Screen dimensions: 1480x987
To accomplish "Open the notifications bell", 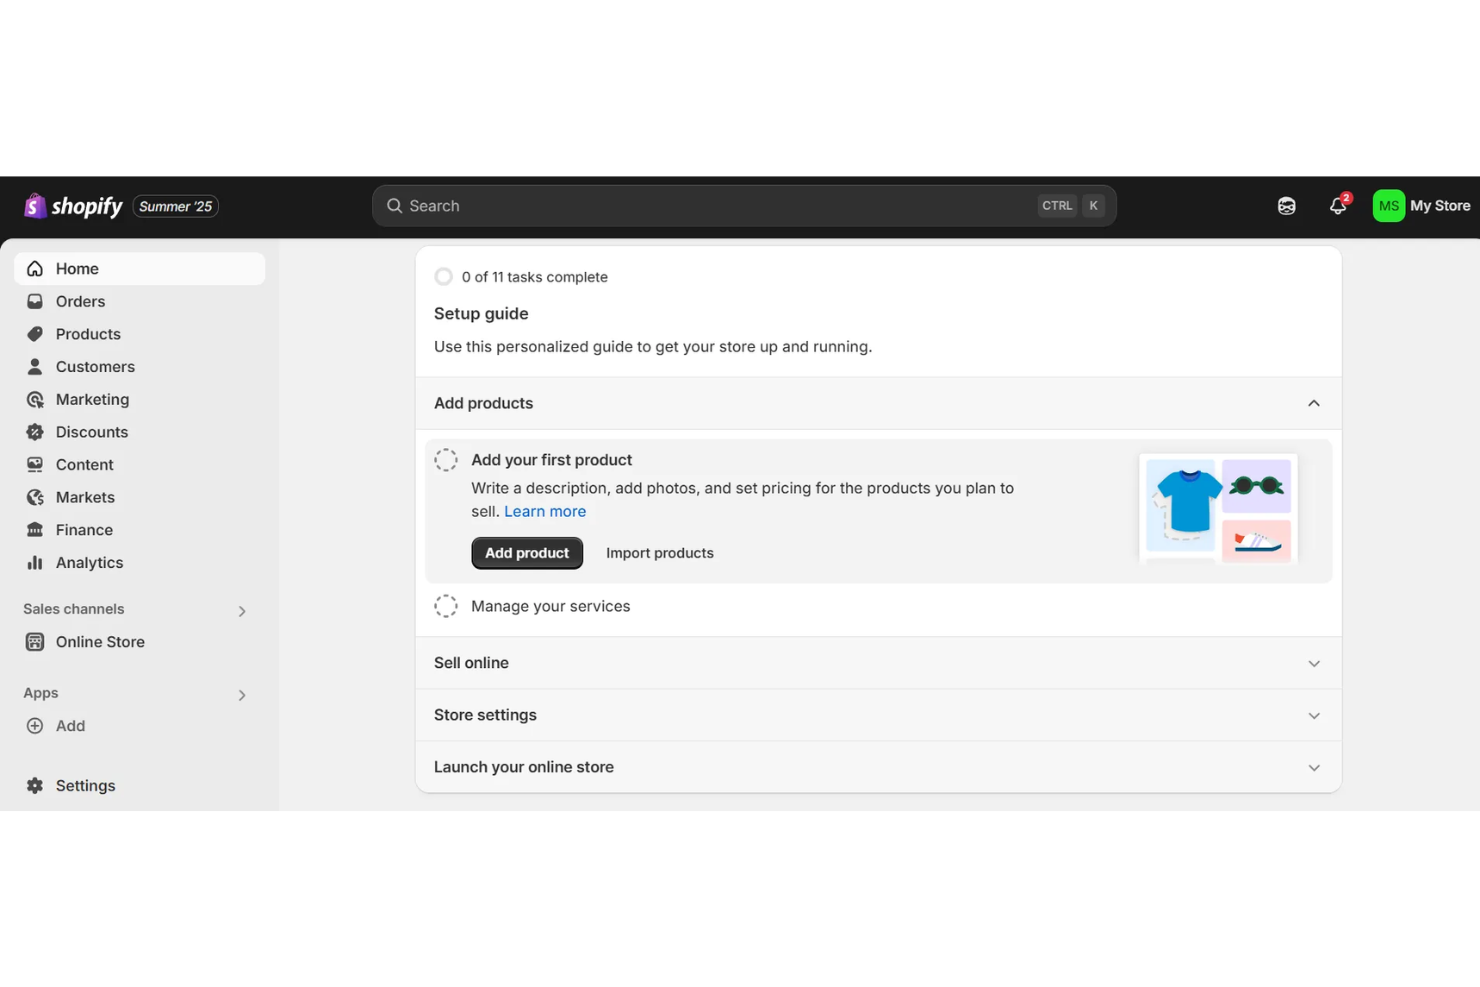I will 1337,205.
